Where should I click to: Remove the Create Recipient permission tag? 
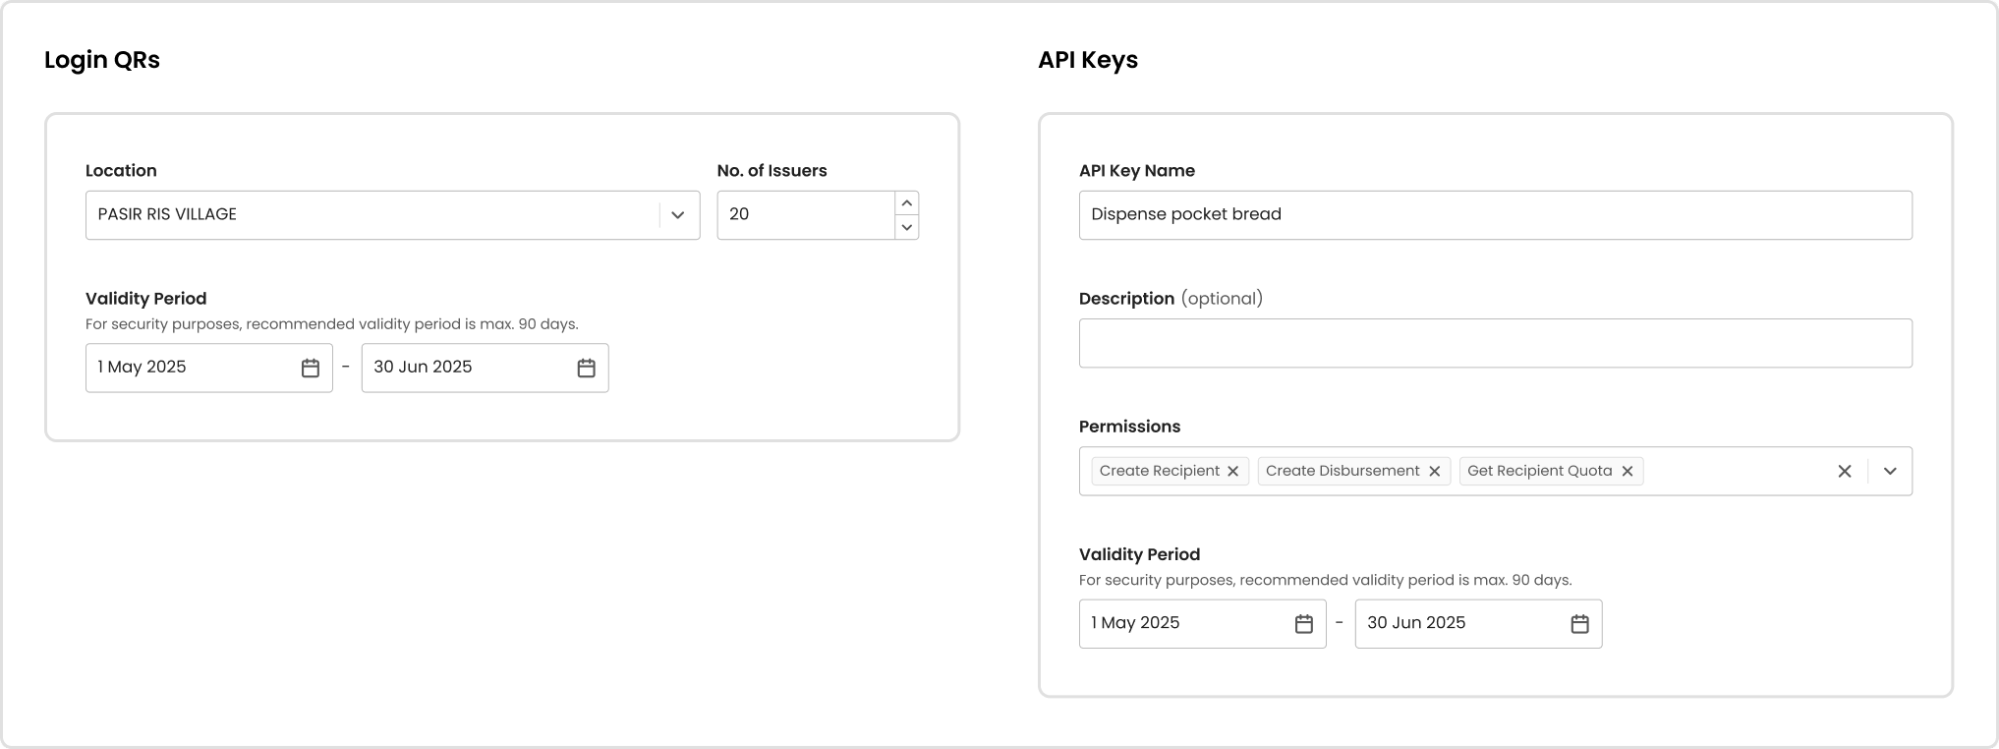tap(1233, 471)
